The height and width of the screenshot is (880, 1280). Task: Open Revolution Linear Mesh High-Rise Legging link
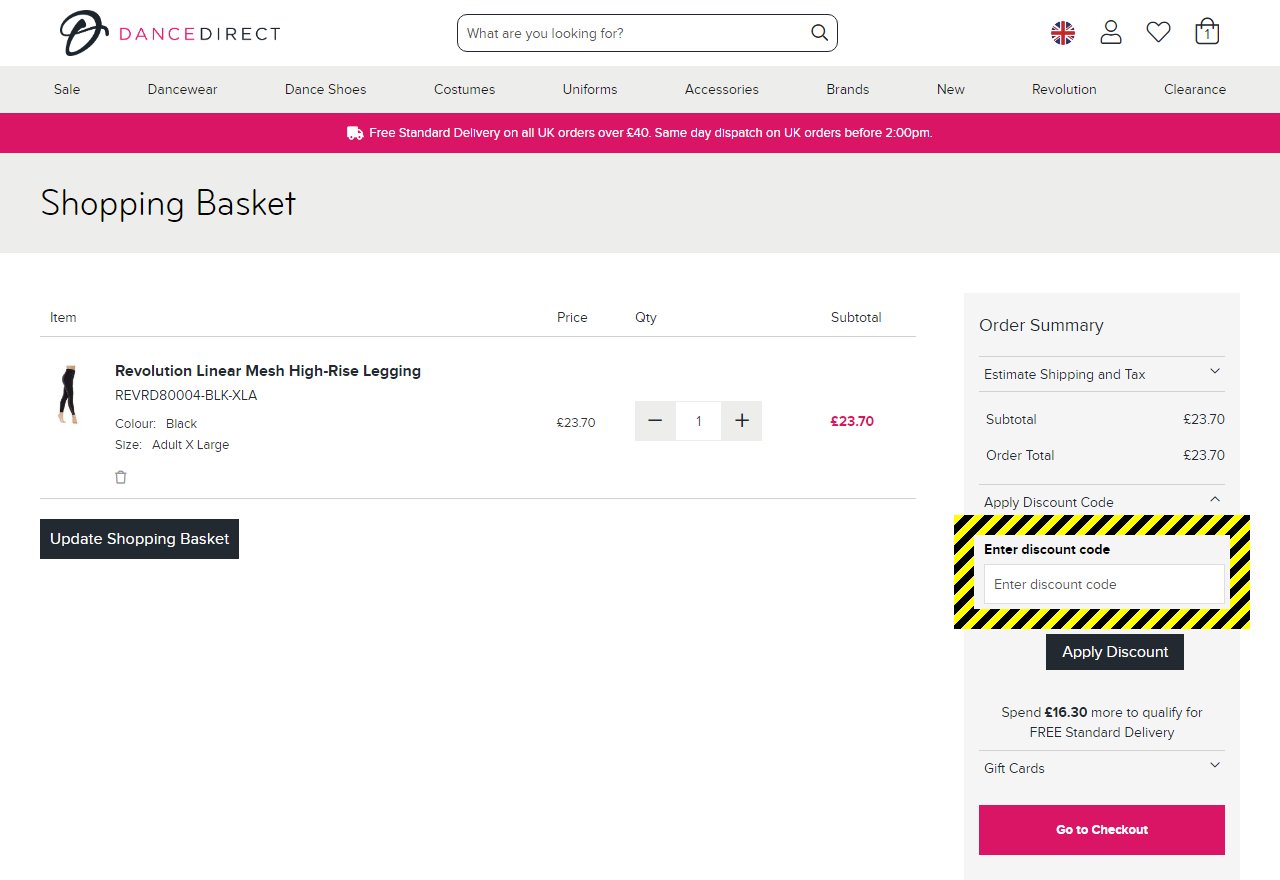pyautogui.click(x=268, y=371)
